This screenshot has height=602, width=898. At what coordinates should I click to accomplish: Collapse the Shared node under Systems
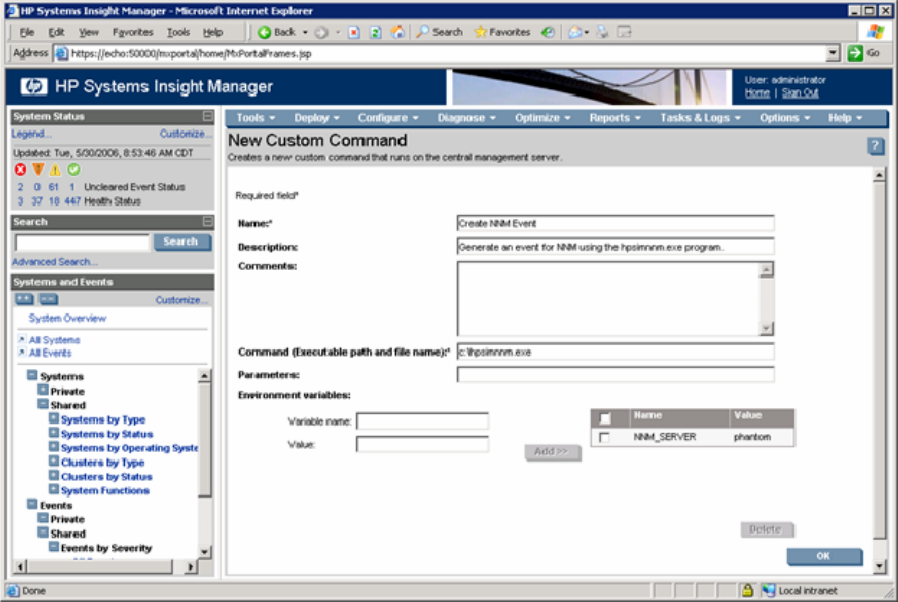pos(43,404)
